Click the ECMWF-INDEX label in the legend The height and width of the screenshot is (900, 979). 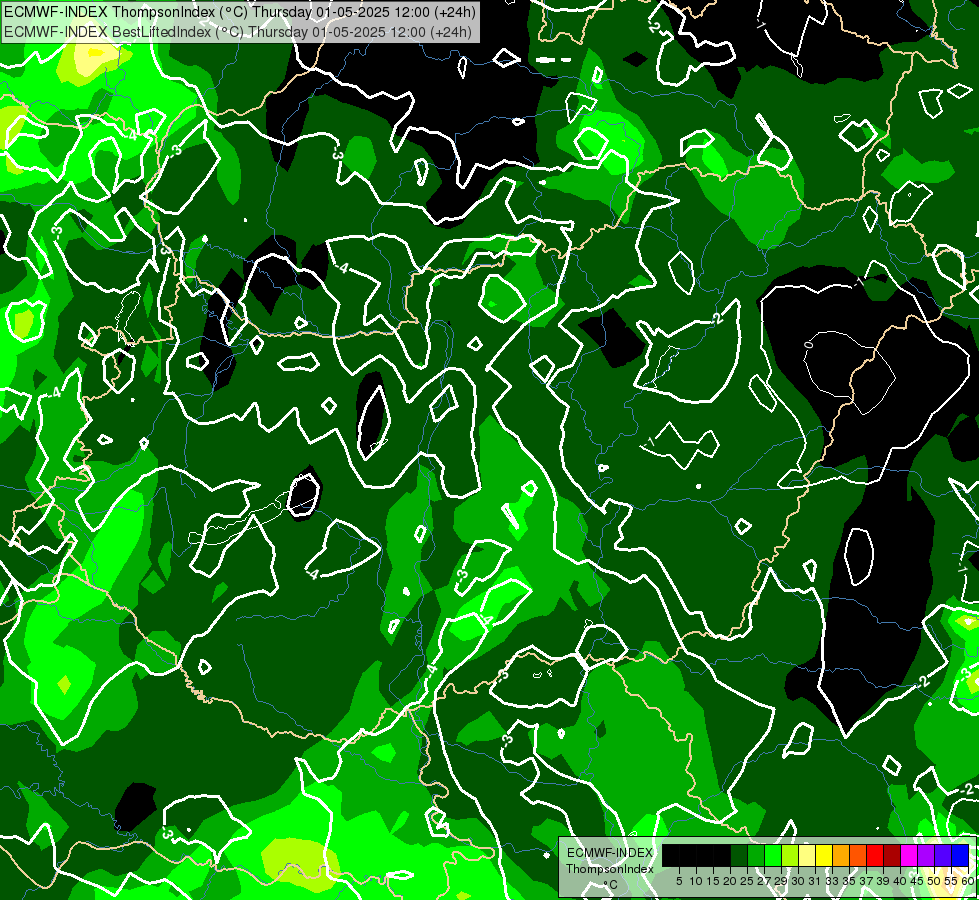(610, 853)
